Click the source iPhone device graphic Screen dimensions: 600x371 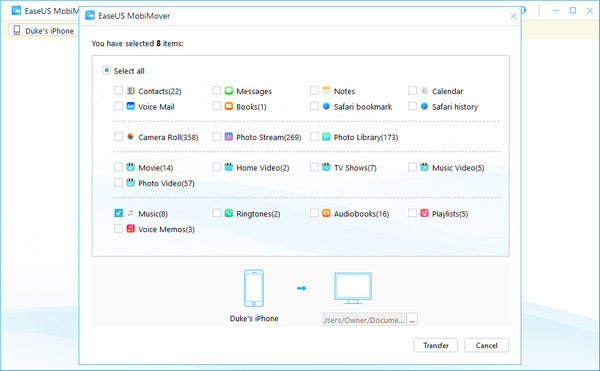click(254, 288)
